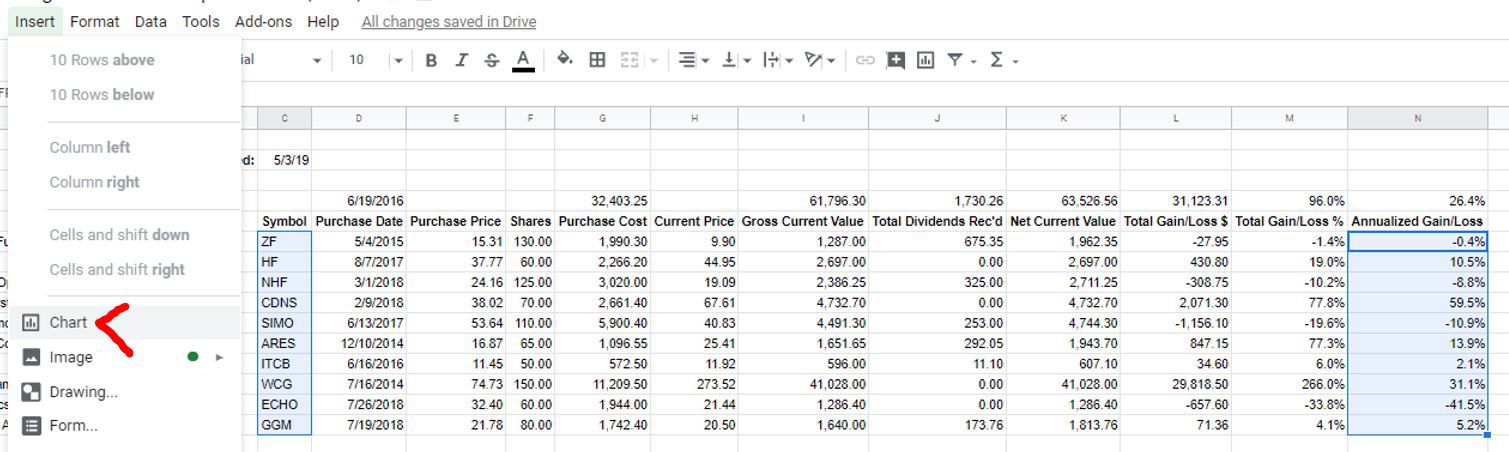Viewport: 1509px width, 452px height.
Task: Select column D header
Action: pos(359,118)
